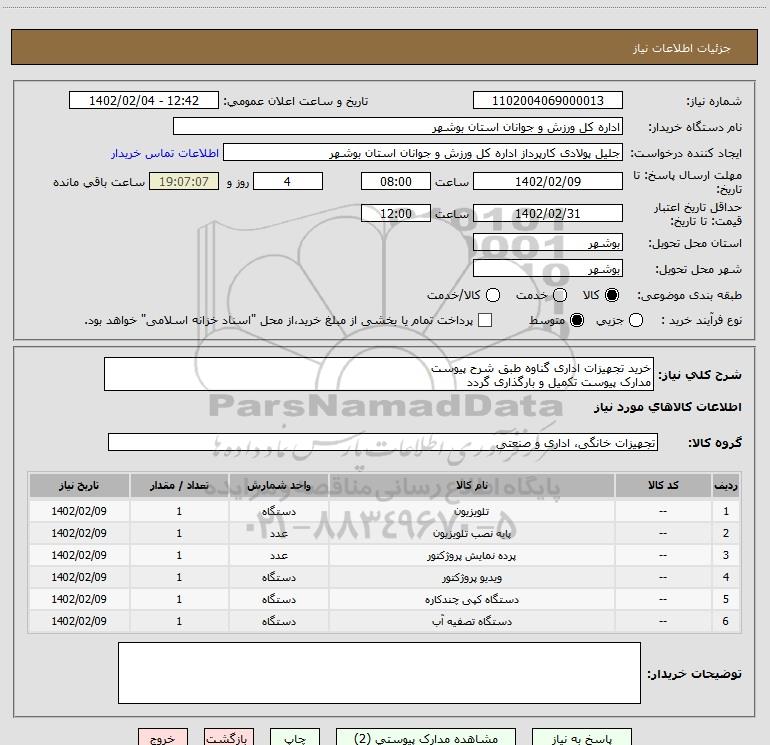Click the نام کالا column header
The width and height of the screenshot is (770, 745).
(x=471, y=486)
